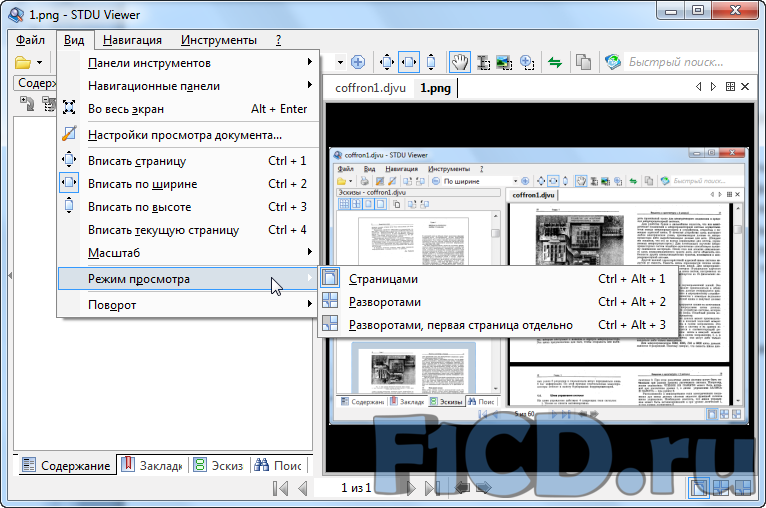Open the Инструменты menu
The height and width of the screenshot is (508, 766).
[x=218, y=40]
